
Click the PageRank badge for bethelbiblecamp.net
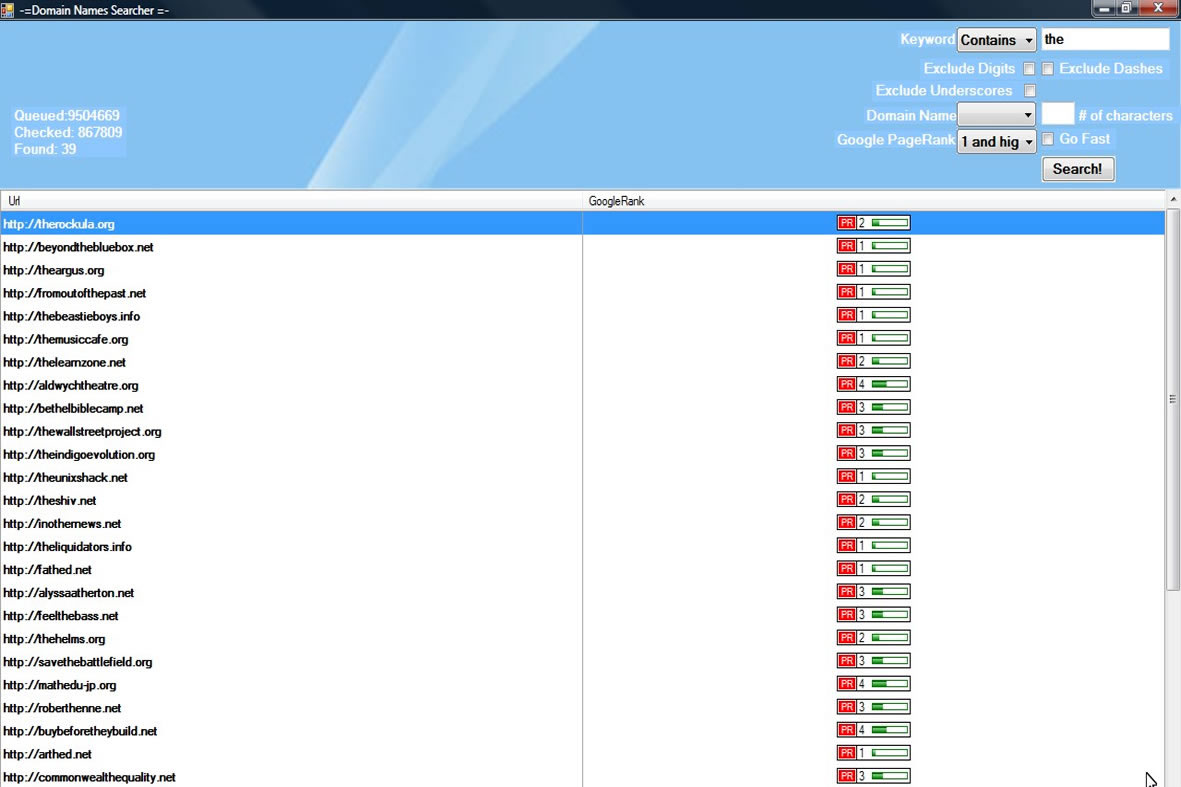coord(874,407)
